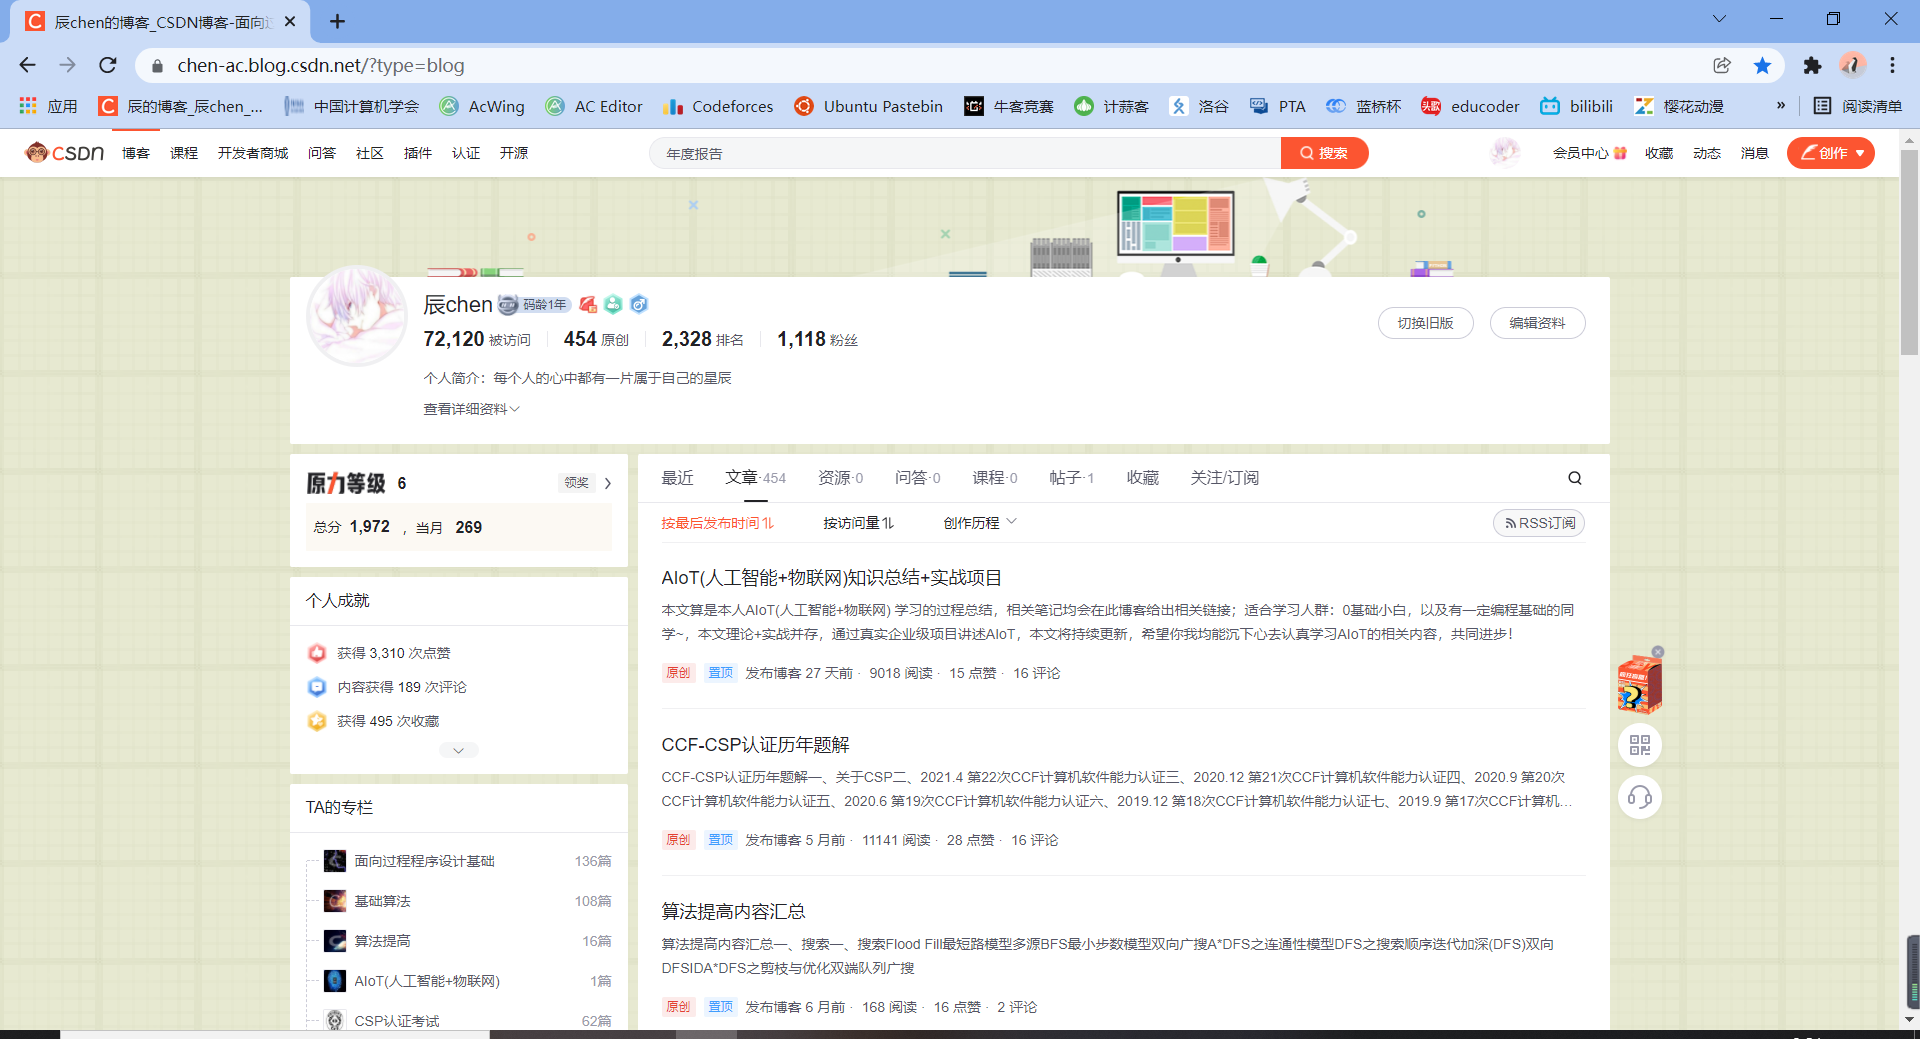Image resolution: width=1920 pixels, height=1039 pixels.
Task: Expand the 个人成就 chevron
Action: [458, 750]
